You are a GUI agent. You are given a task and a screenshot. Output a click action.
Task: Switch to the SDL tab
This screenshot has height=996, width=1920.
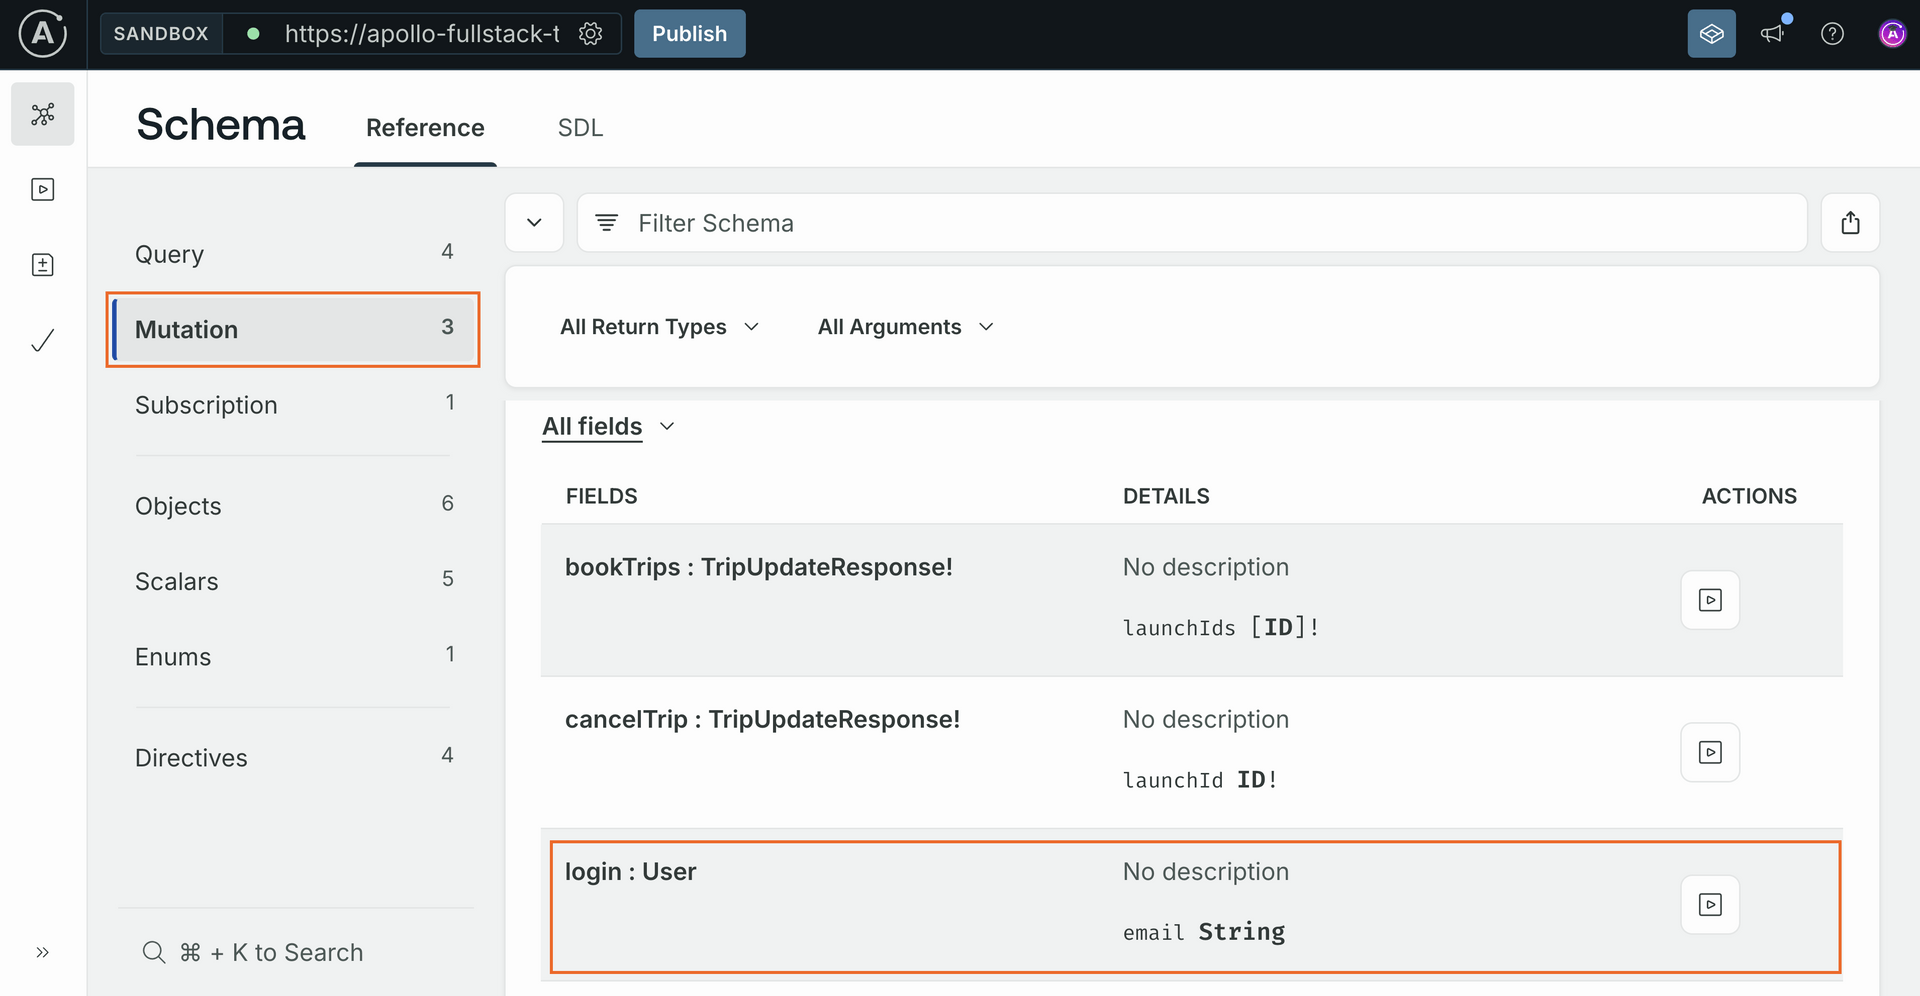pyautogui.click(x=580, y=128)
